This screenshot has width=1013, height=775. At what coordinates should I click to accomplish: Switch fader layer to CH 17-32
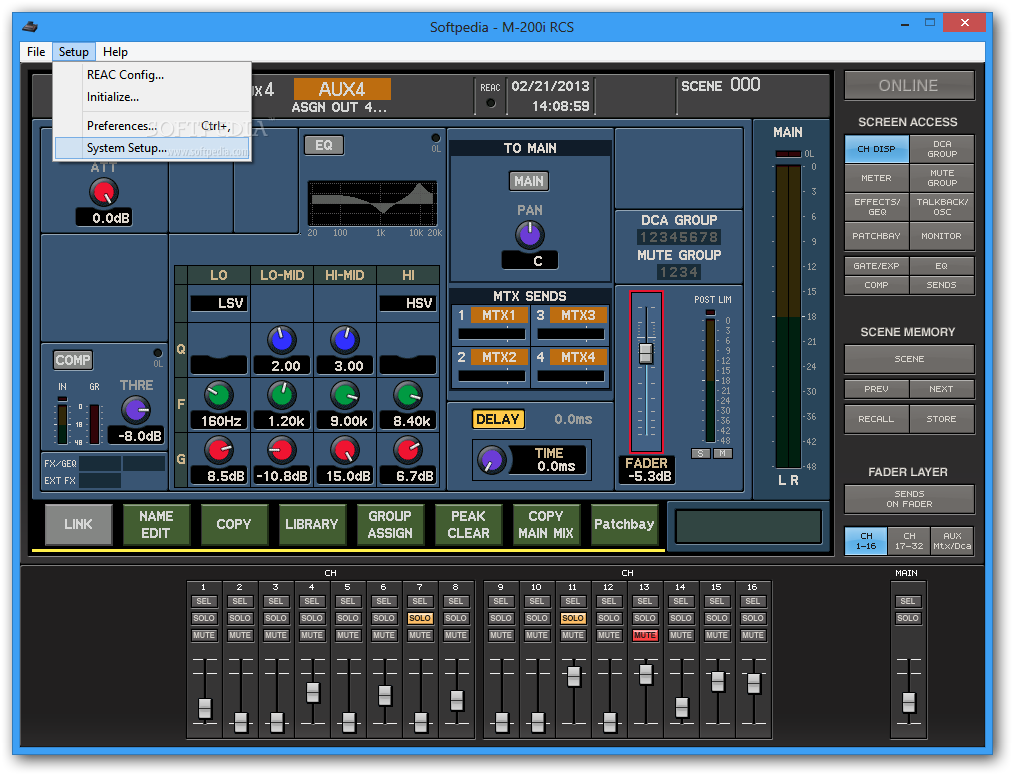(x=909, y=541)
